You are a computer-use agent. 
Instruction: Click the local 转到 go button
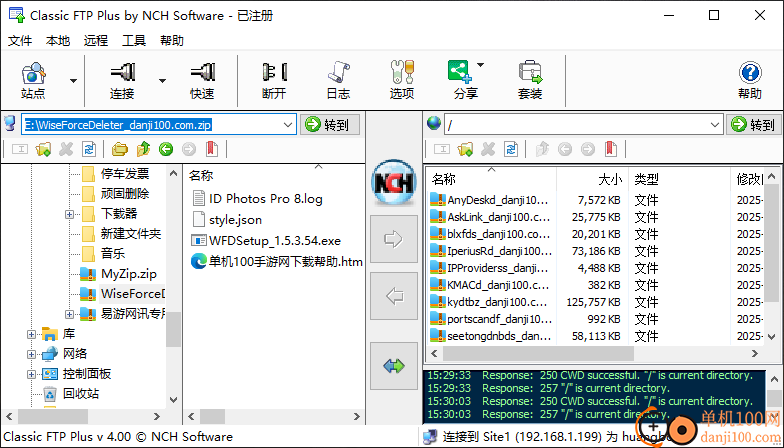tap(330, 124)
